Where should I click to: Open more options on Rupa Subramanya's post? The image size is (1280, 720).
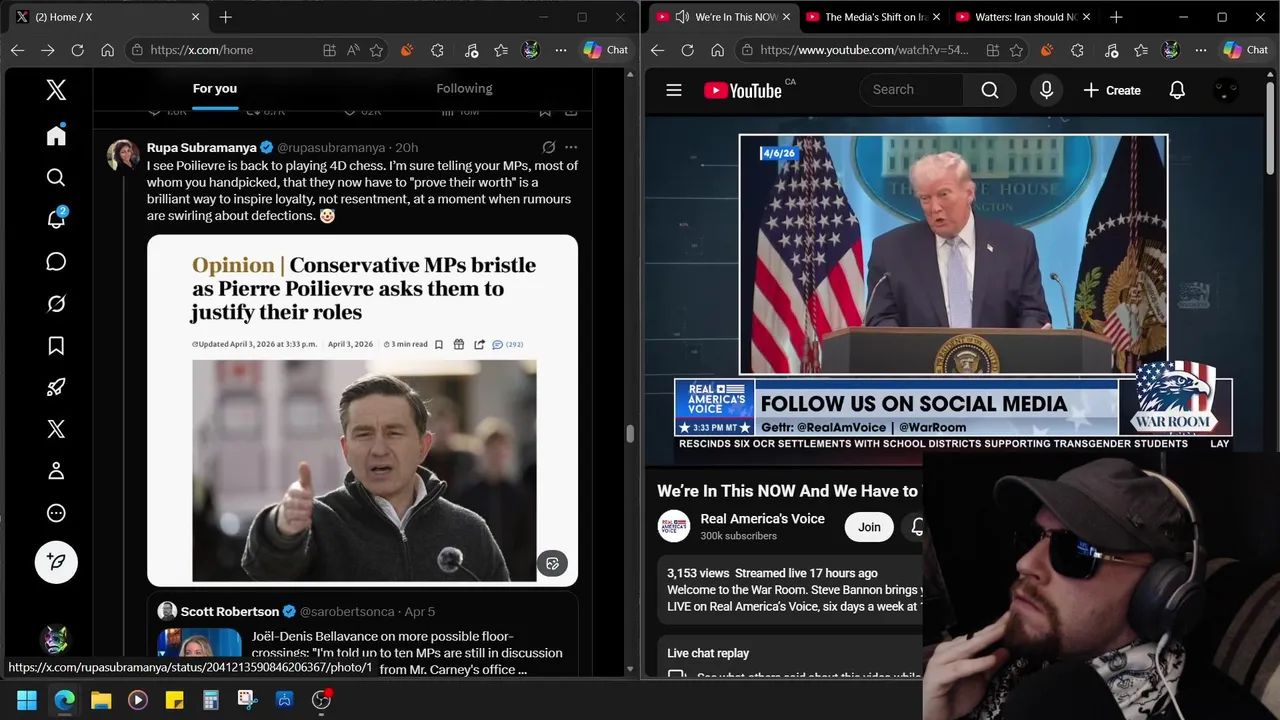pyautogui.click(x=571, y=147)
